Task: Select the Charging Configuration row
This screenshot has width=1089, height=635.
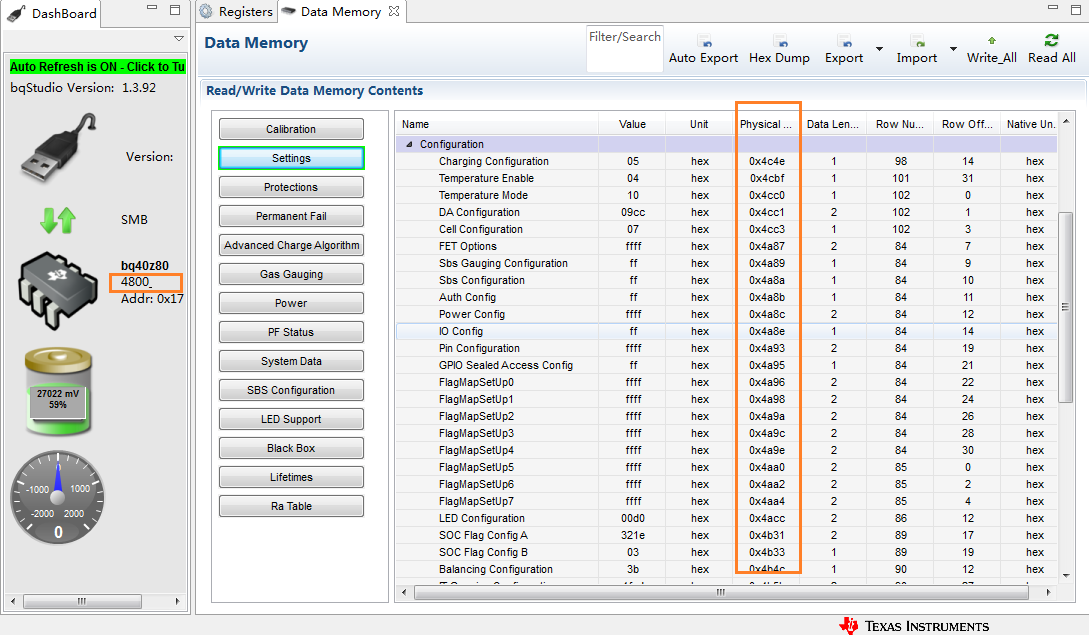Action: (x=726, y=161)
